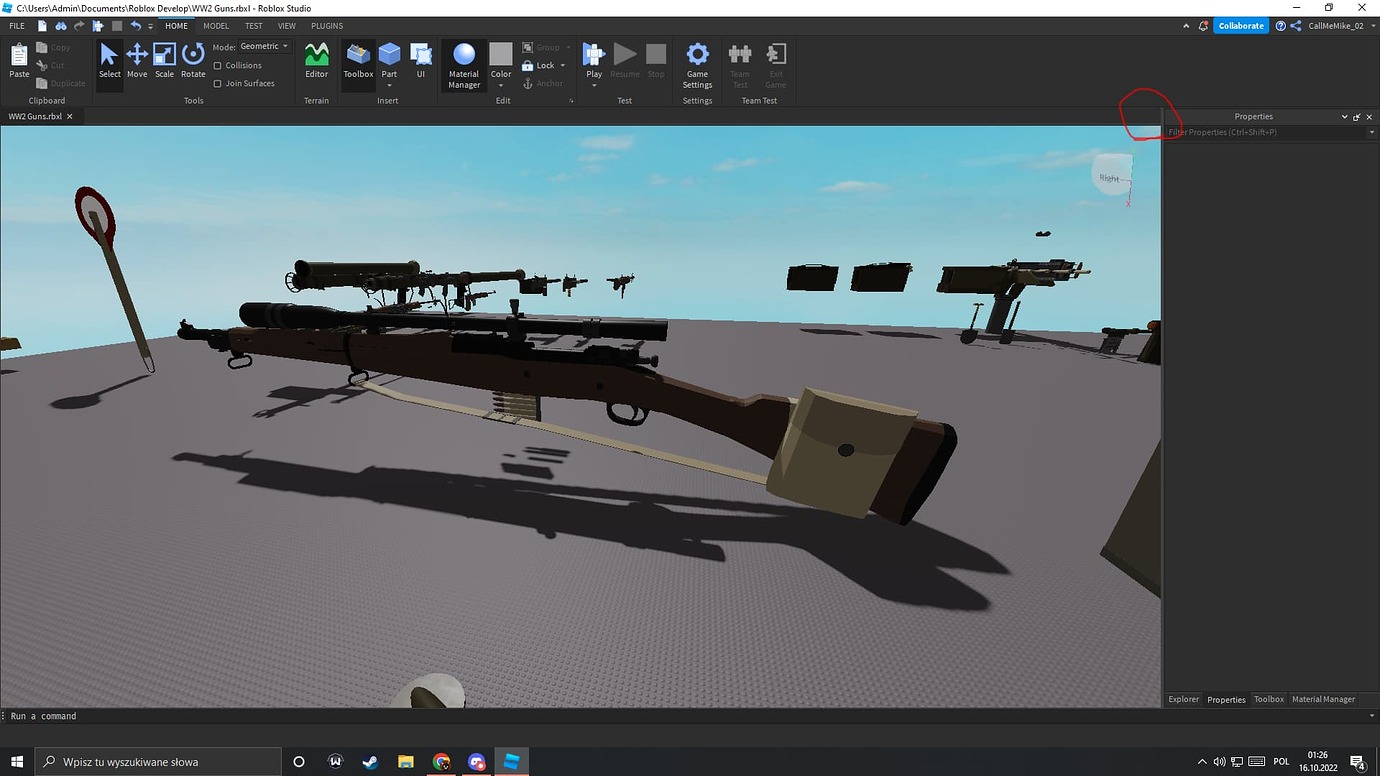Image resolution: width=1380 pixels, height=776 pixels.
Task: Launch the Material Manager
Action: pyautogui.click(x=464, y=66)
